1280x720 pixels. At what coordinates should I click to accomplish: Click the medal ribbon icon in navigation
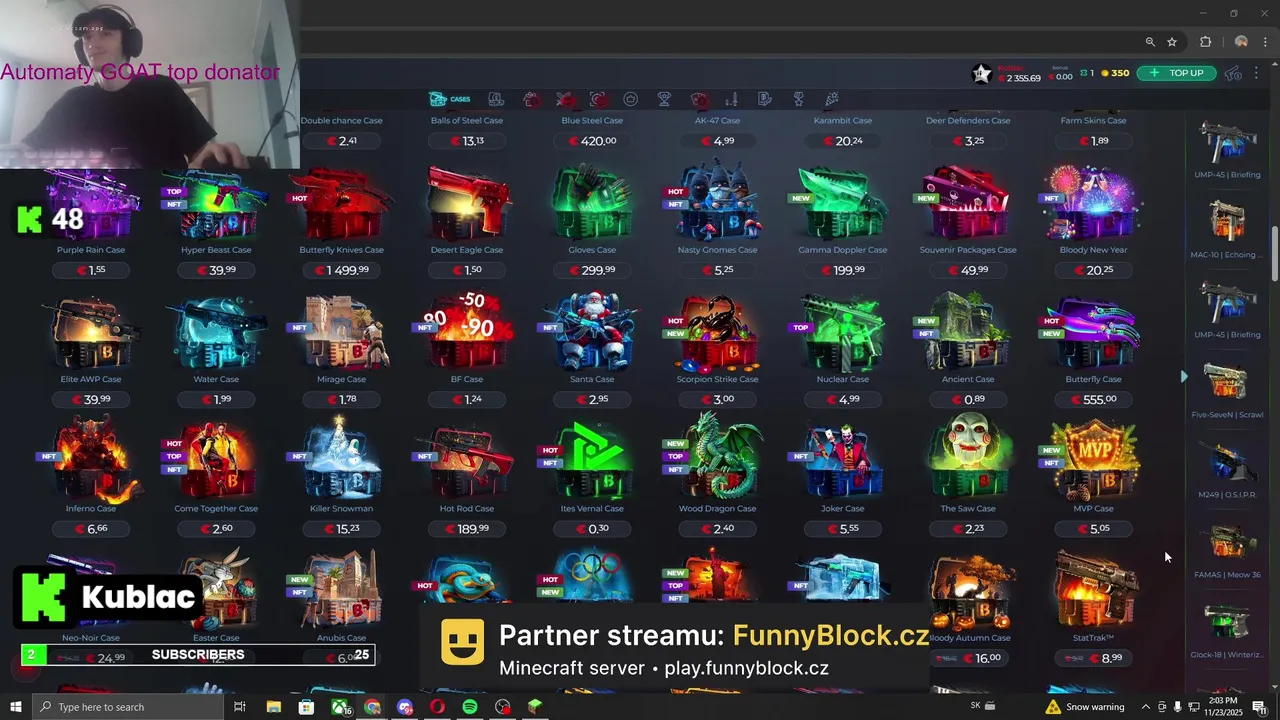(798, 99)
